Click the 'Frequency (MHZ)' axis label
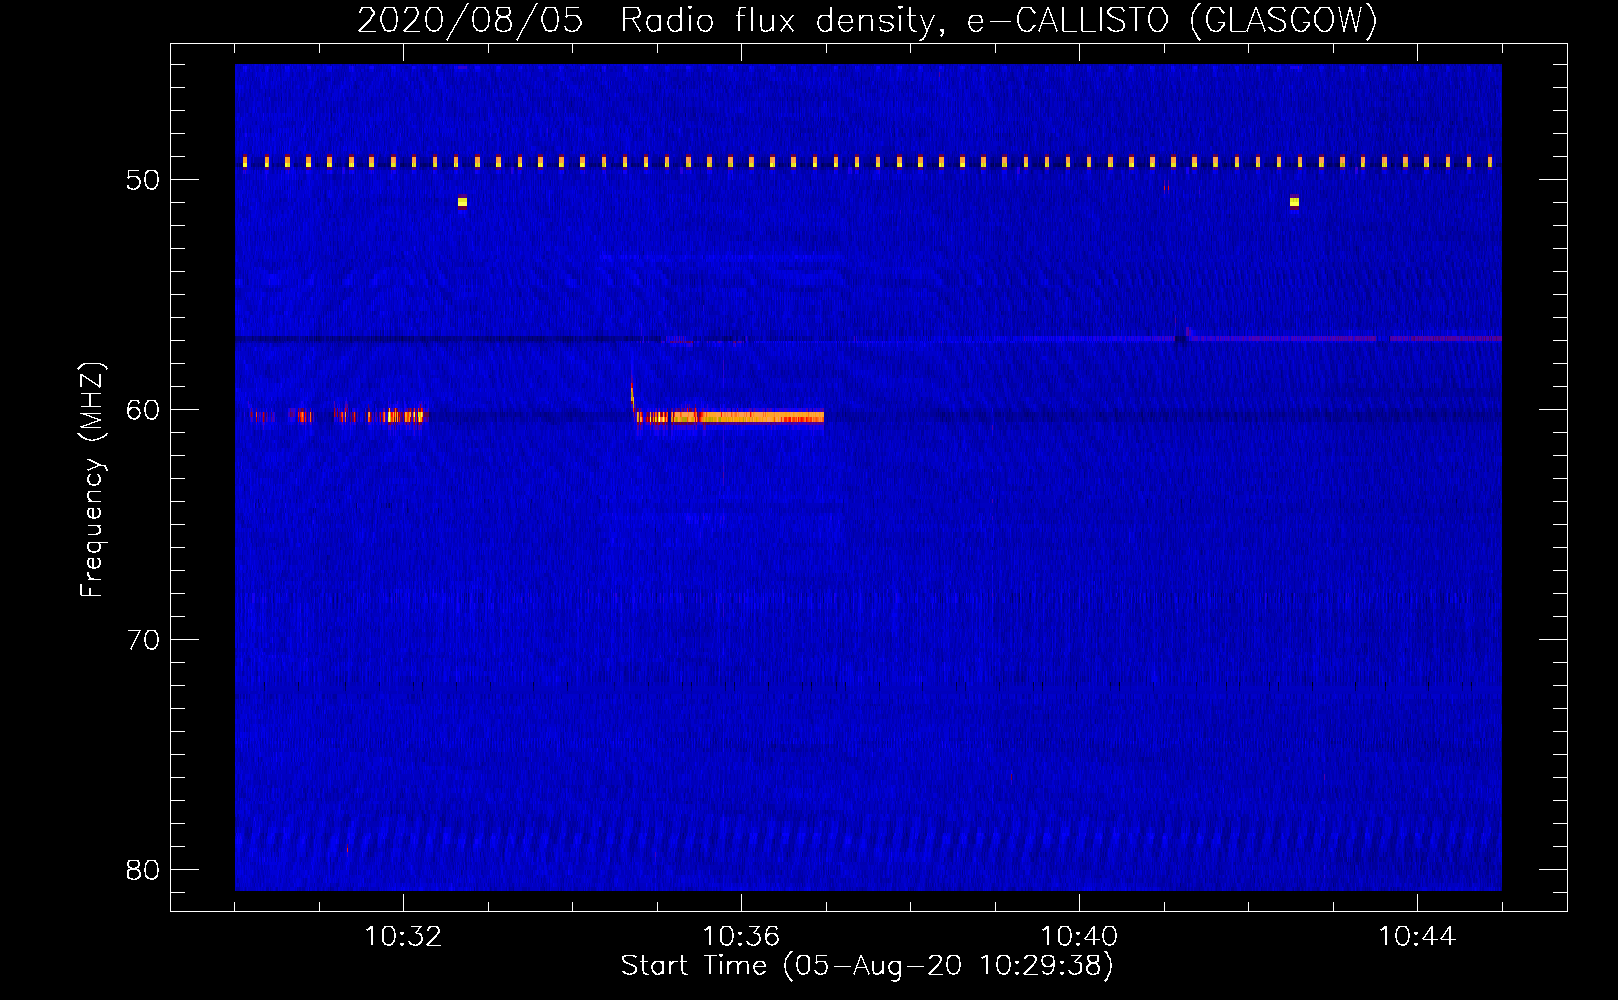The height and width of the screenshot is (1000, 1618). (92, 480)
